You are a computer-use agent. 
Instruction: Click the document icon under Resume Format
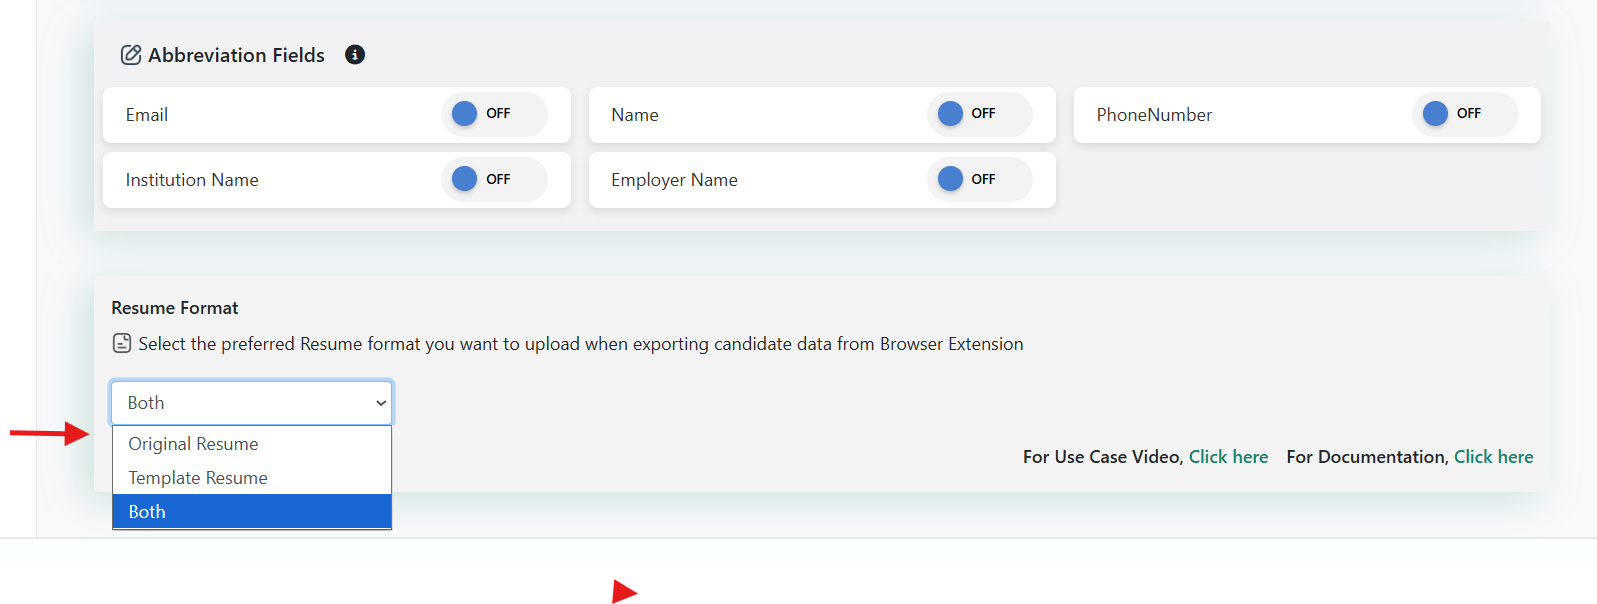tap(122, 344)
